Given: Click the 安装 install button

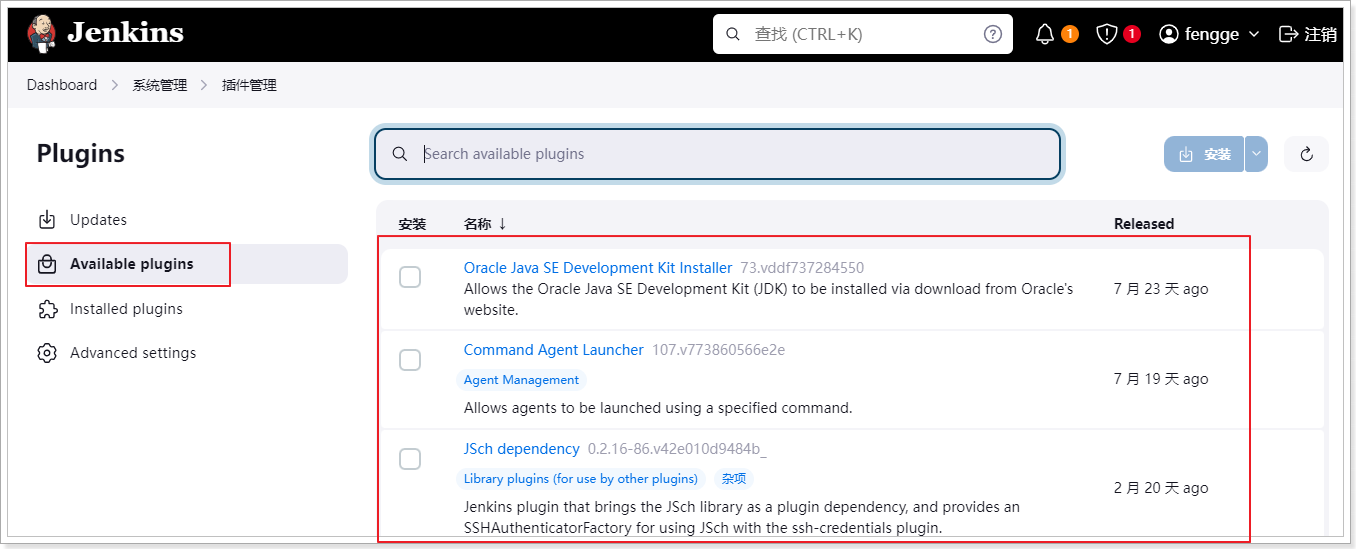Looking at the screenshot, I should [x=1204, y=154].
